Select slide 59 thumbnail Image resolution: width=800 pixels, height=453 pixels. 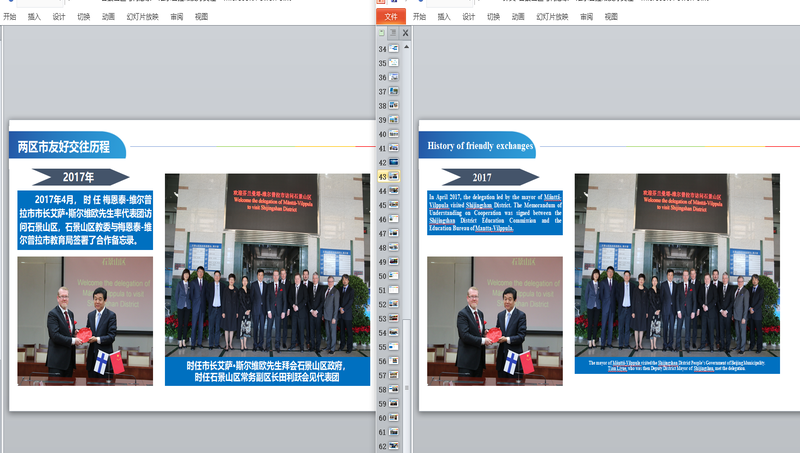point(393,404)
